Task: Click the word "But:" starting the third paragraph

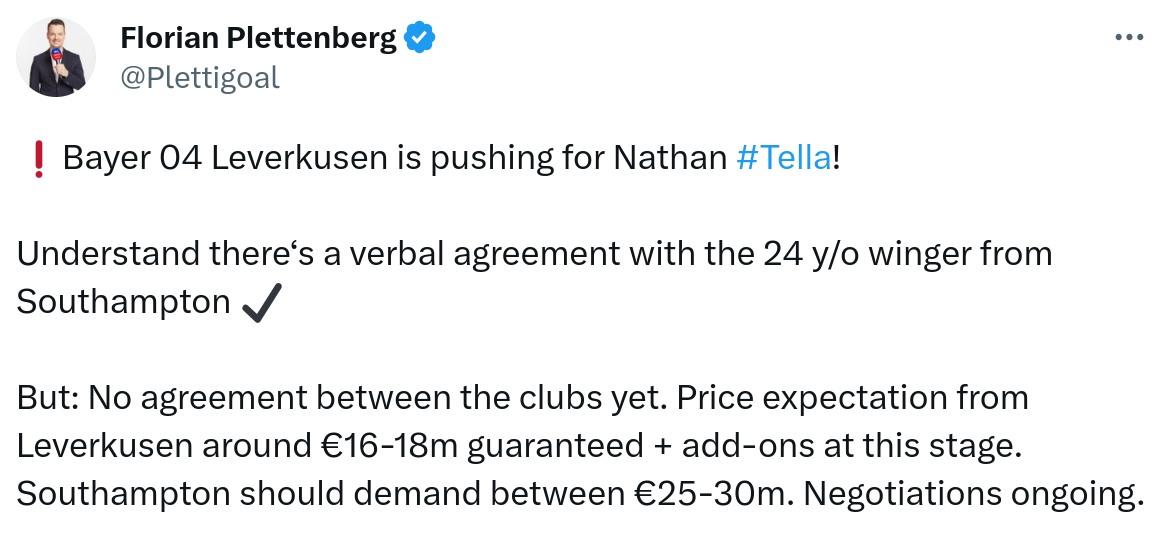Action: (x=48, y=398)
